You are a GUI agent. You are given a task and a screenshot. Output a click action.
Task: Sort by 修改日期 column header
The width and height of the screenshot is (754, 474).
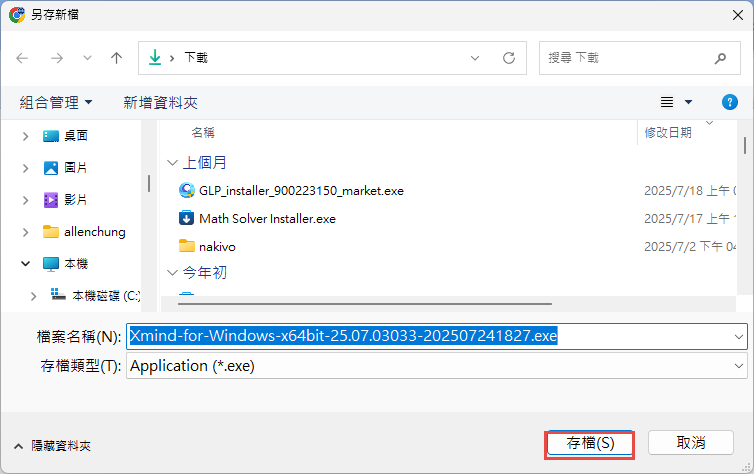[x=668, y=133]
